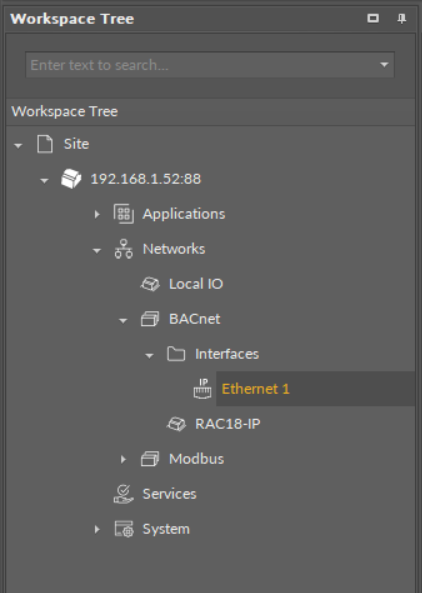This screenshot has height=593, width=422.
Task: Select the Ethernet 1 tree item
Action: (256, 389)
